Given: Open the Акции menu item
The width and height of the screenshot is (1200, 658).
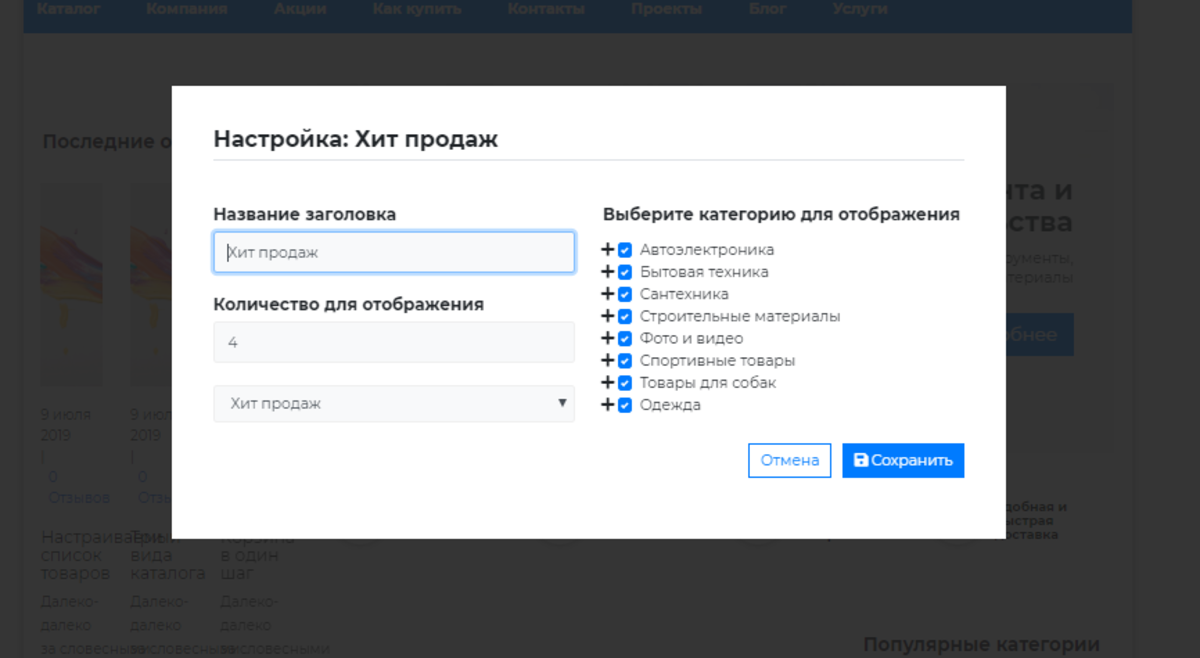Looking at the screenshot, I should [300, 9].
